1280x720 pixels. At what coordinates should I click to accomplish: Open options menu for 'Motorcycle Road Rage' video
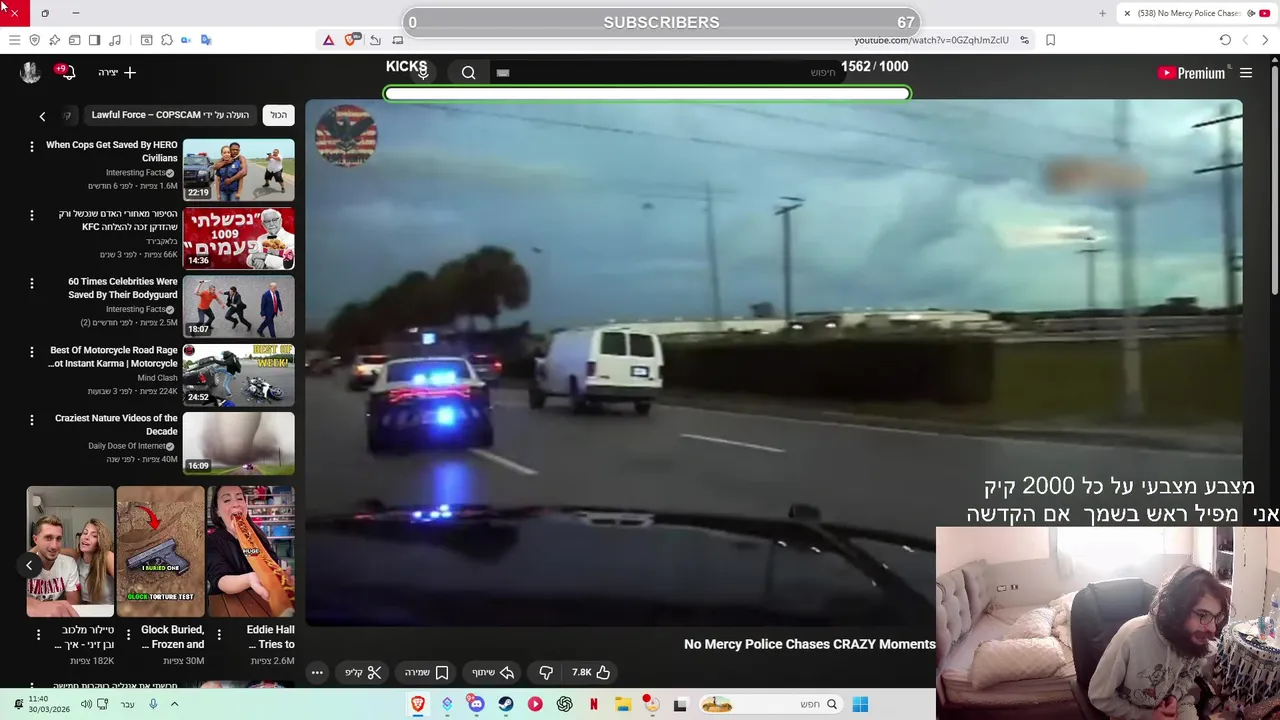point(31,351)
